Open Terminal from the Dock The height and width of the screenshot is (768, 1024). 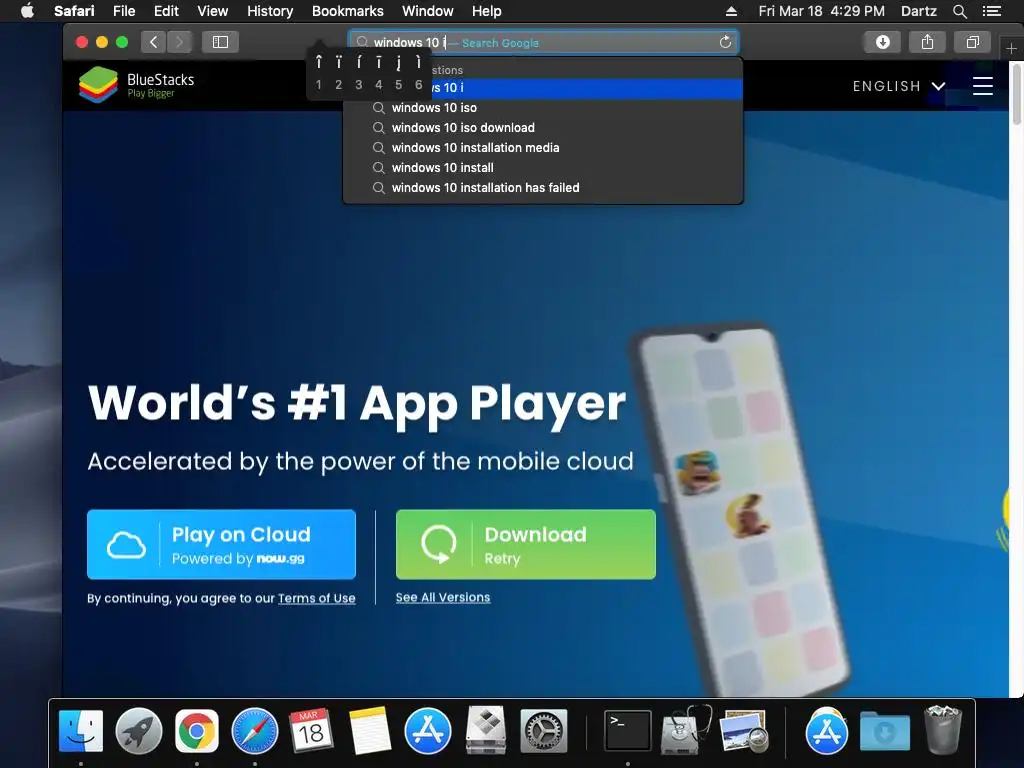click(x=627, y=730)
